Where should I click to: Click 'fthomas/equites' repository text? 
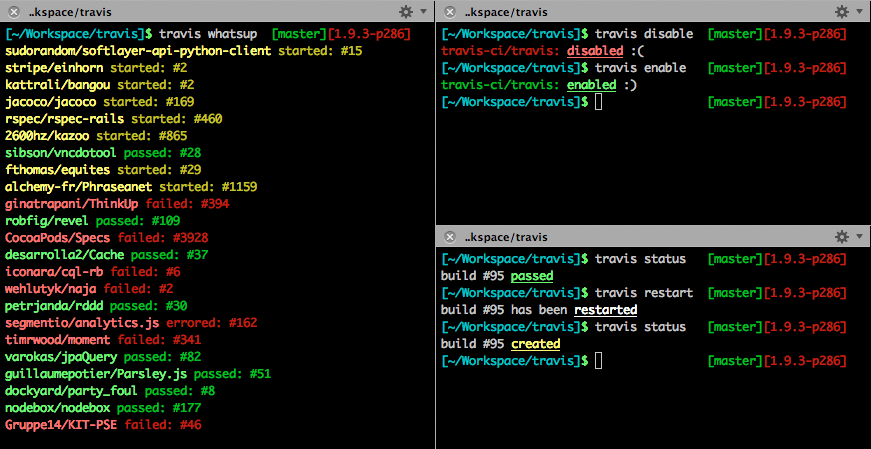coord(58,169)
